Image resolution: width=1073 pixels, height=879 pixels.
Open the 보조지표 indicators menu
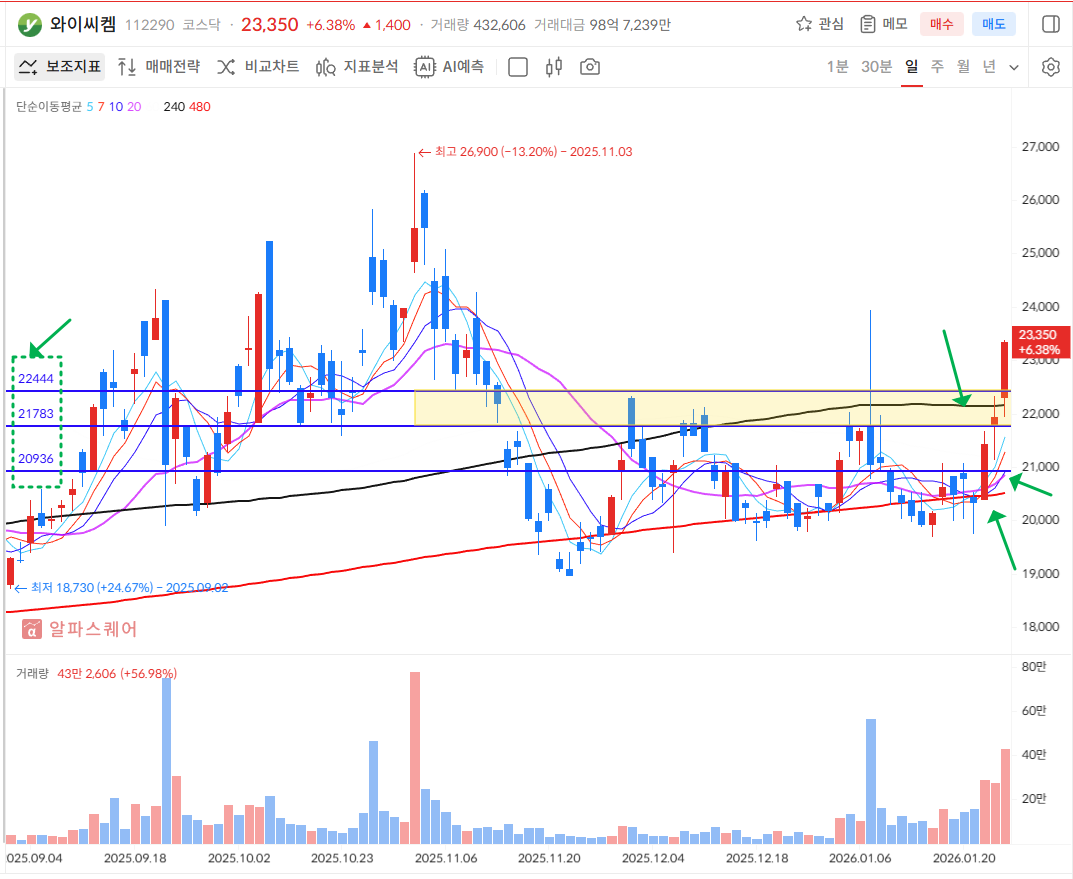pyautogui.click(x=59, y=67)
